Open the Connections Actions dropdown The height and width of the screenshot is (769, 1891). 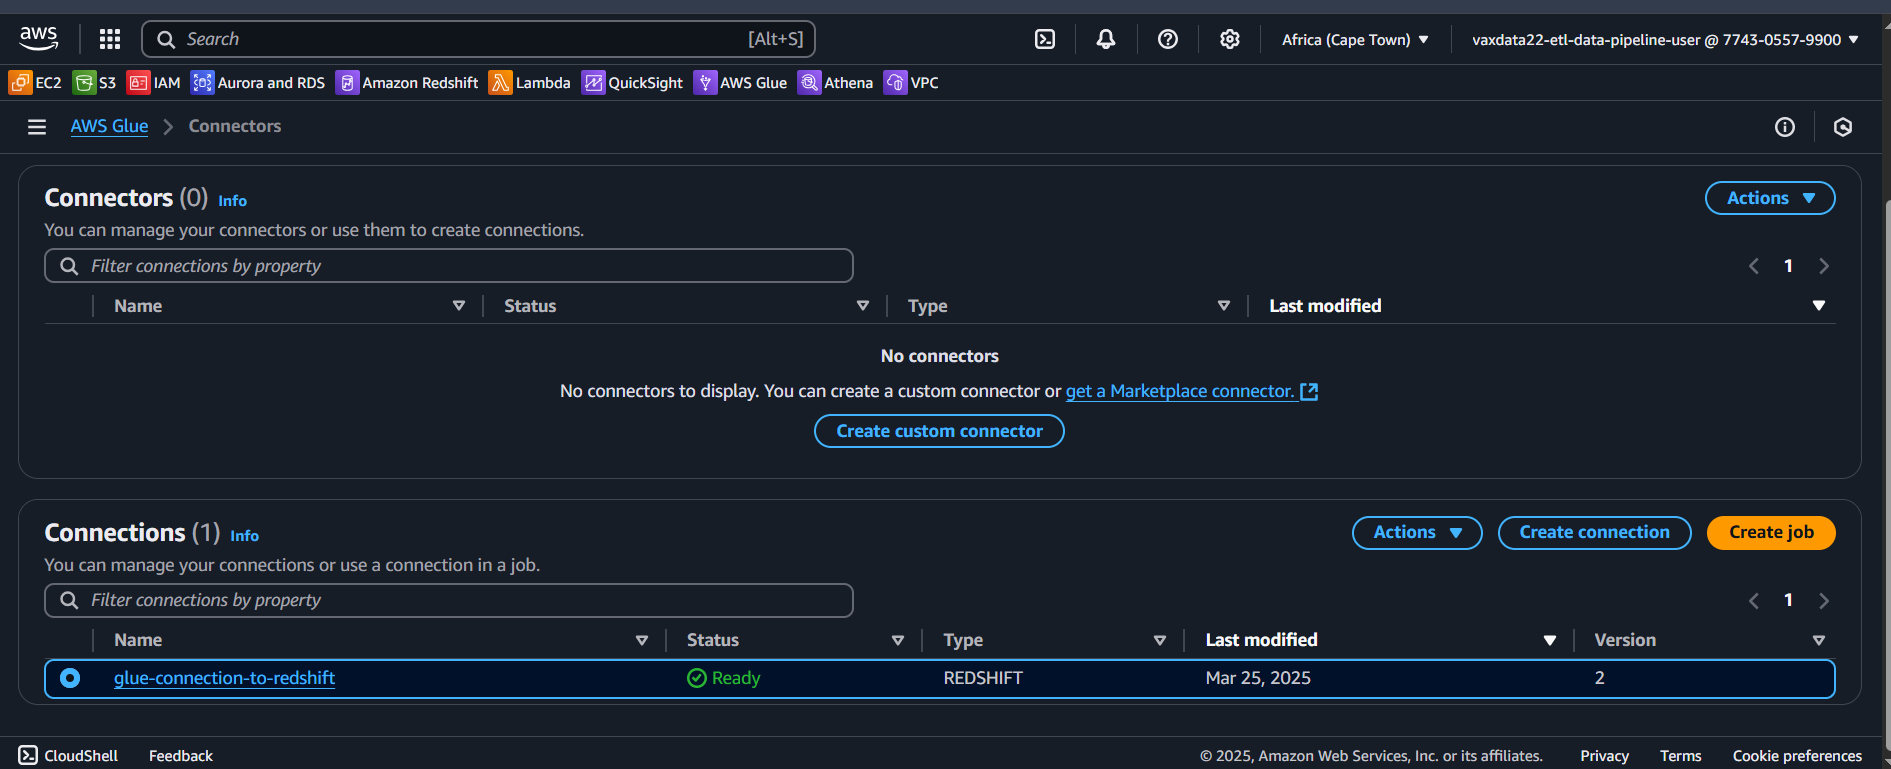tap(1417, 533)
